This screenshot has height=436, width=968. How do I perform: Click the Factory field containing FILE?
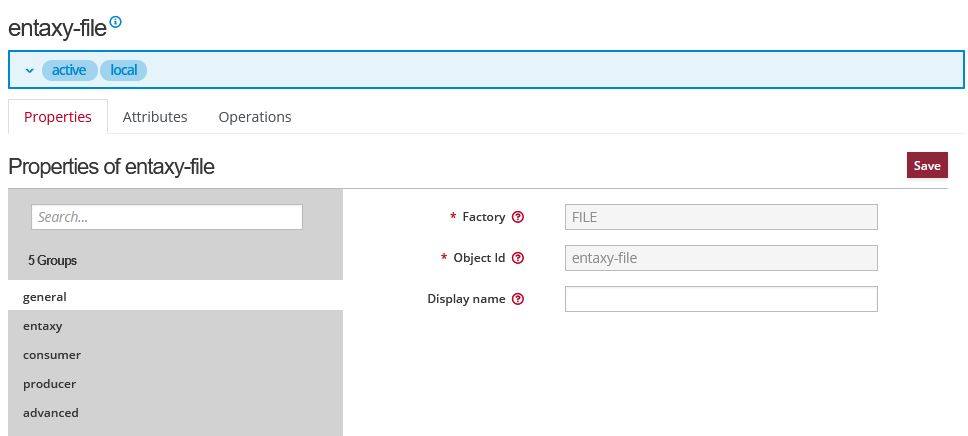click(721, 217)
